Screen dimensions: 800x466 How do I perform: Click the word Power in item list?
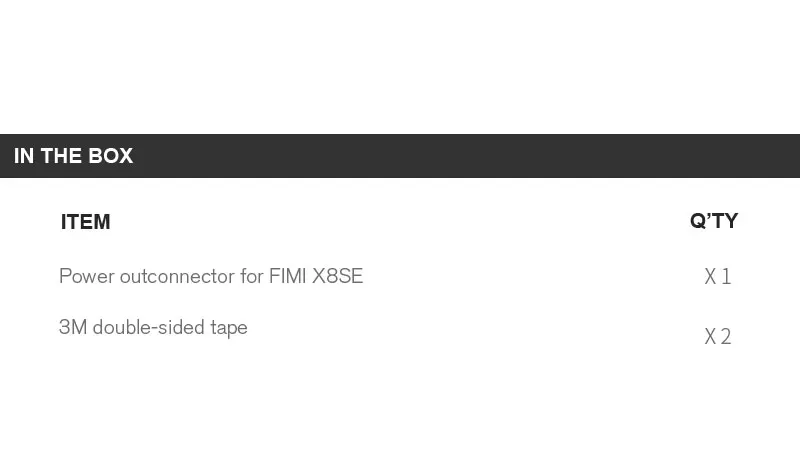(x=86, y=276)
